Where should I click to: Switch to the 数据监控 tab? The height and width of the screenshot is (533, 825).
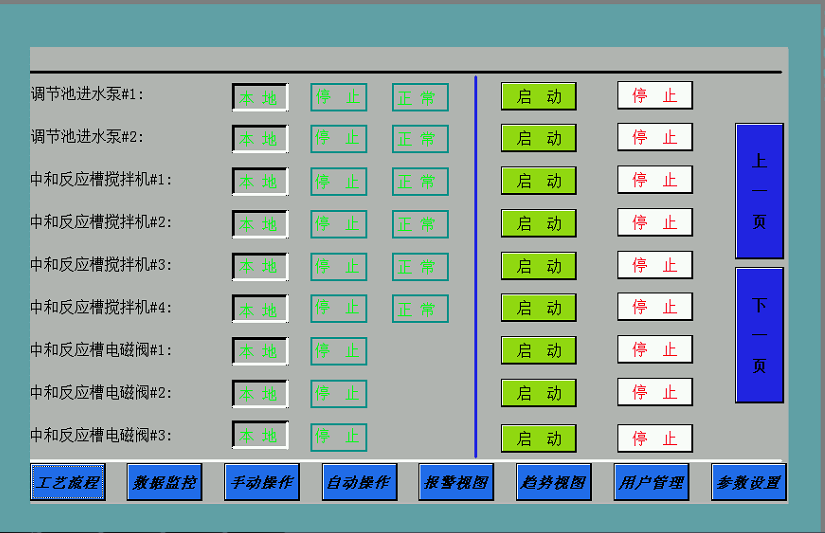165,483
